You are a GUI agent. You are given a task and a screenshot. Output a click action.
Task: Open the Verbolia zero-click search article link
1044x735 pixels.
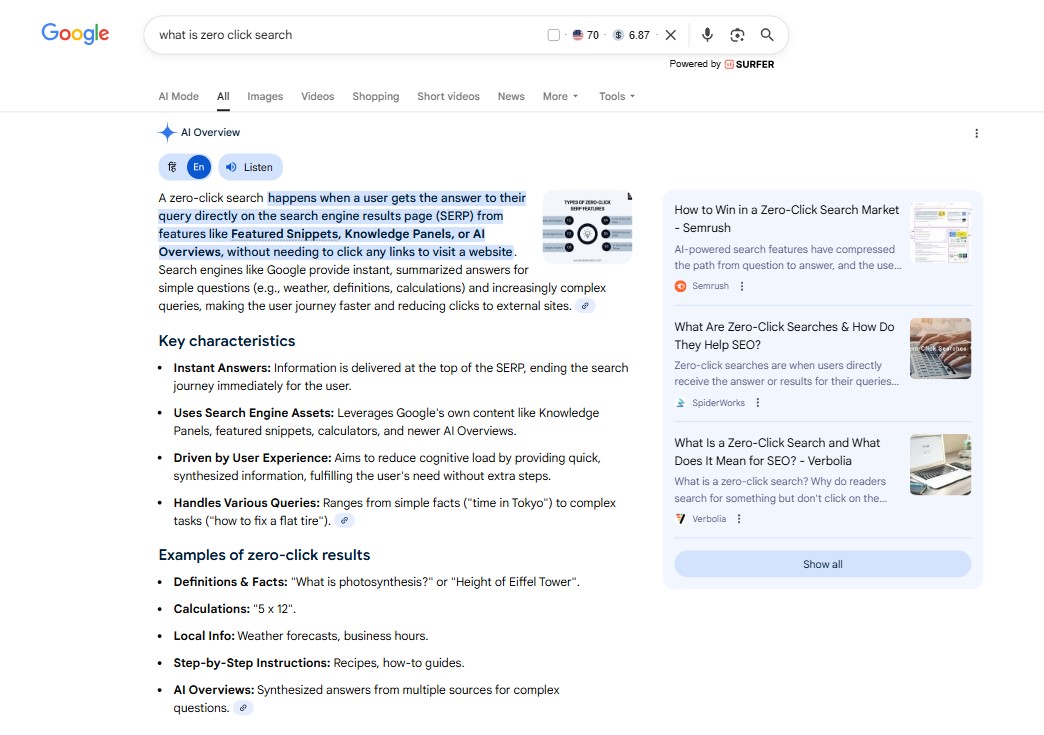pos(777,451)
